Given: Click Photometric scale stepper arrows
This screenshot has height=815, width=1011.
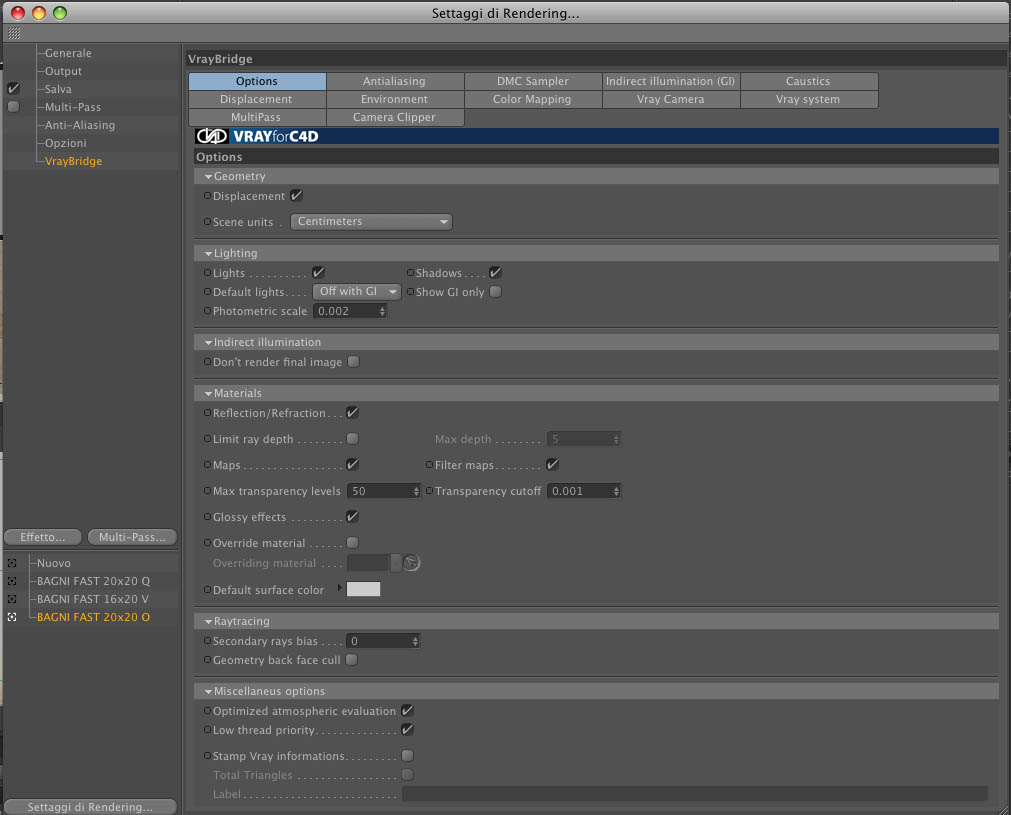Looking at the screenshot, I should (382, 311).
